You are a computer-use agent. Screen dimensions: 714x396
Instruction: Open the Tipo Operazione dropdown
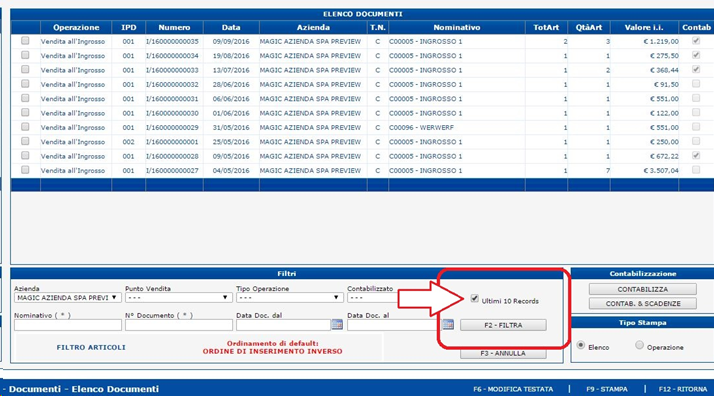tap(290, 298)
